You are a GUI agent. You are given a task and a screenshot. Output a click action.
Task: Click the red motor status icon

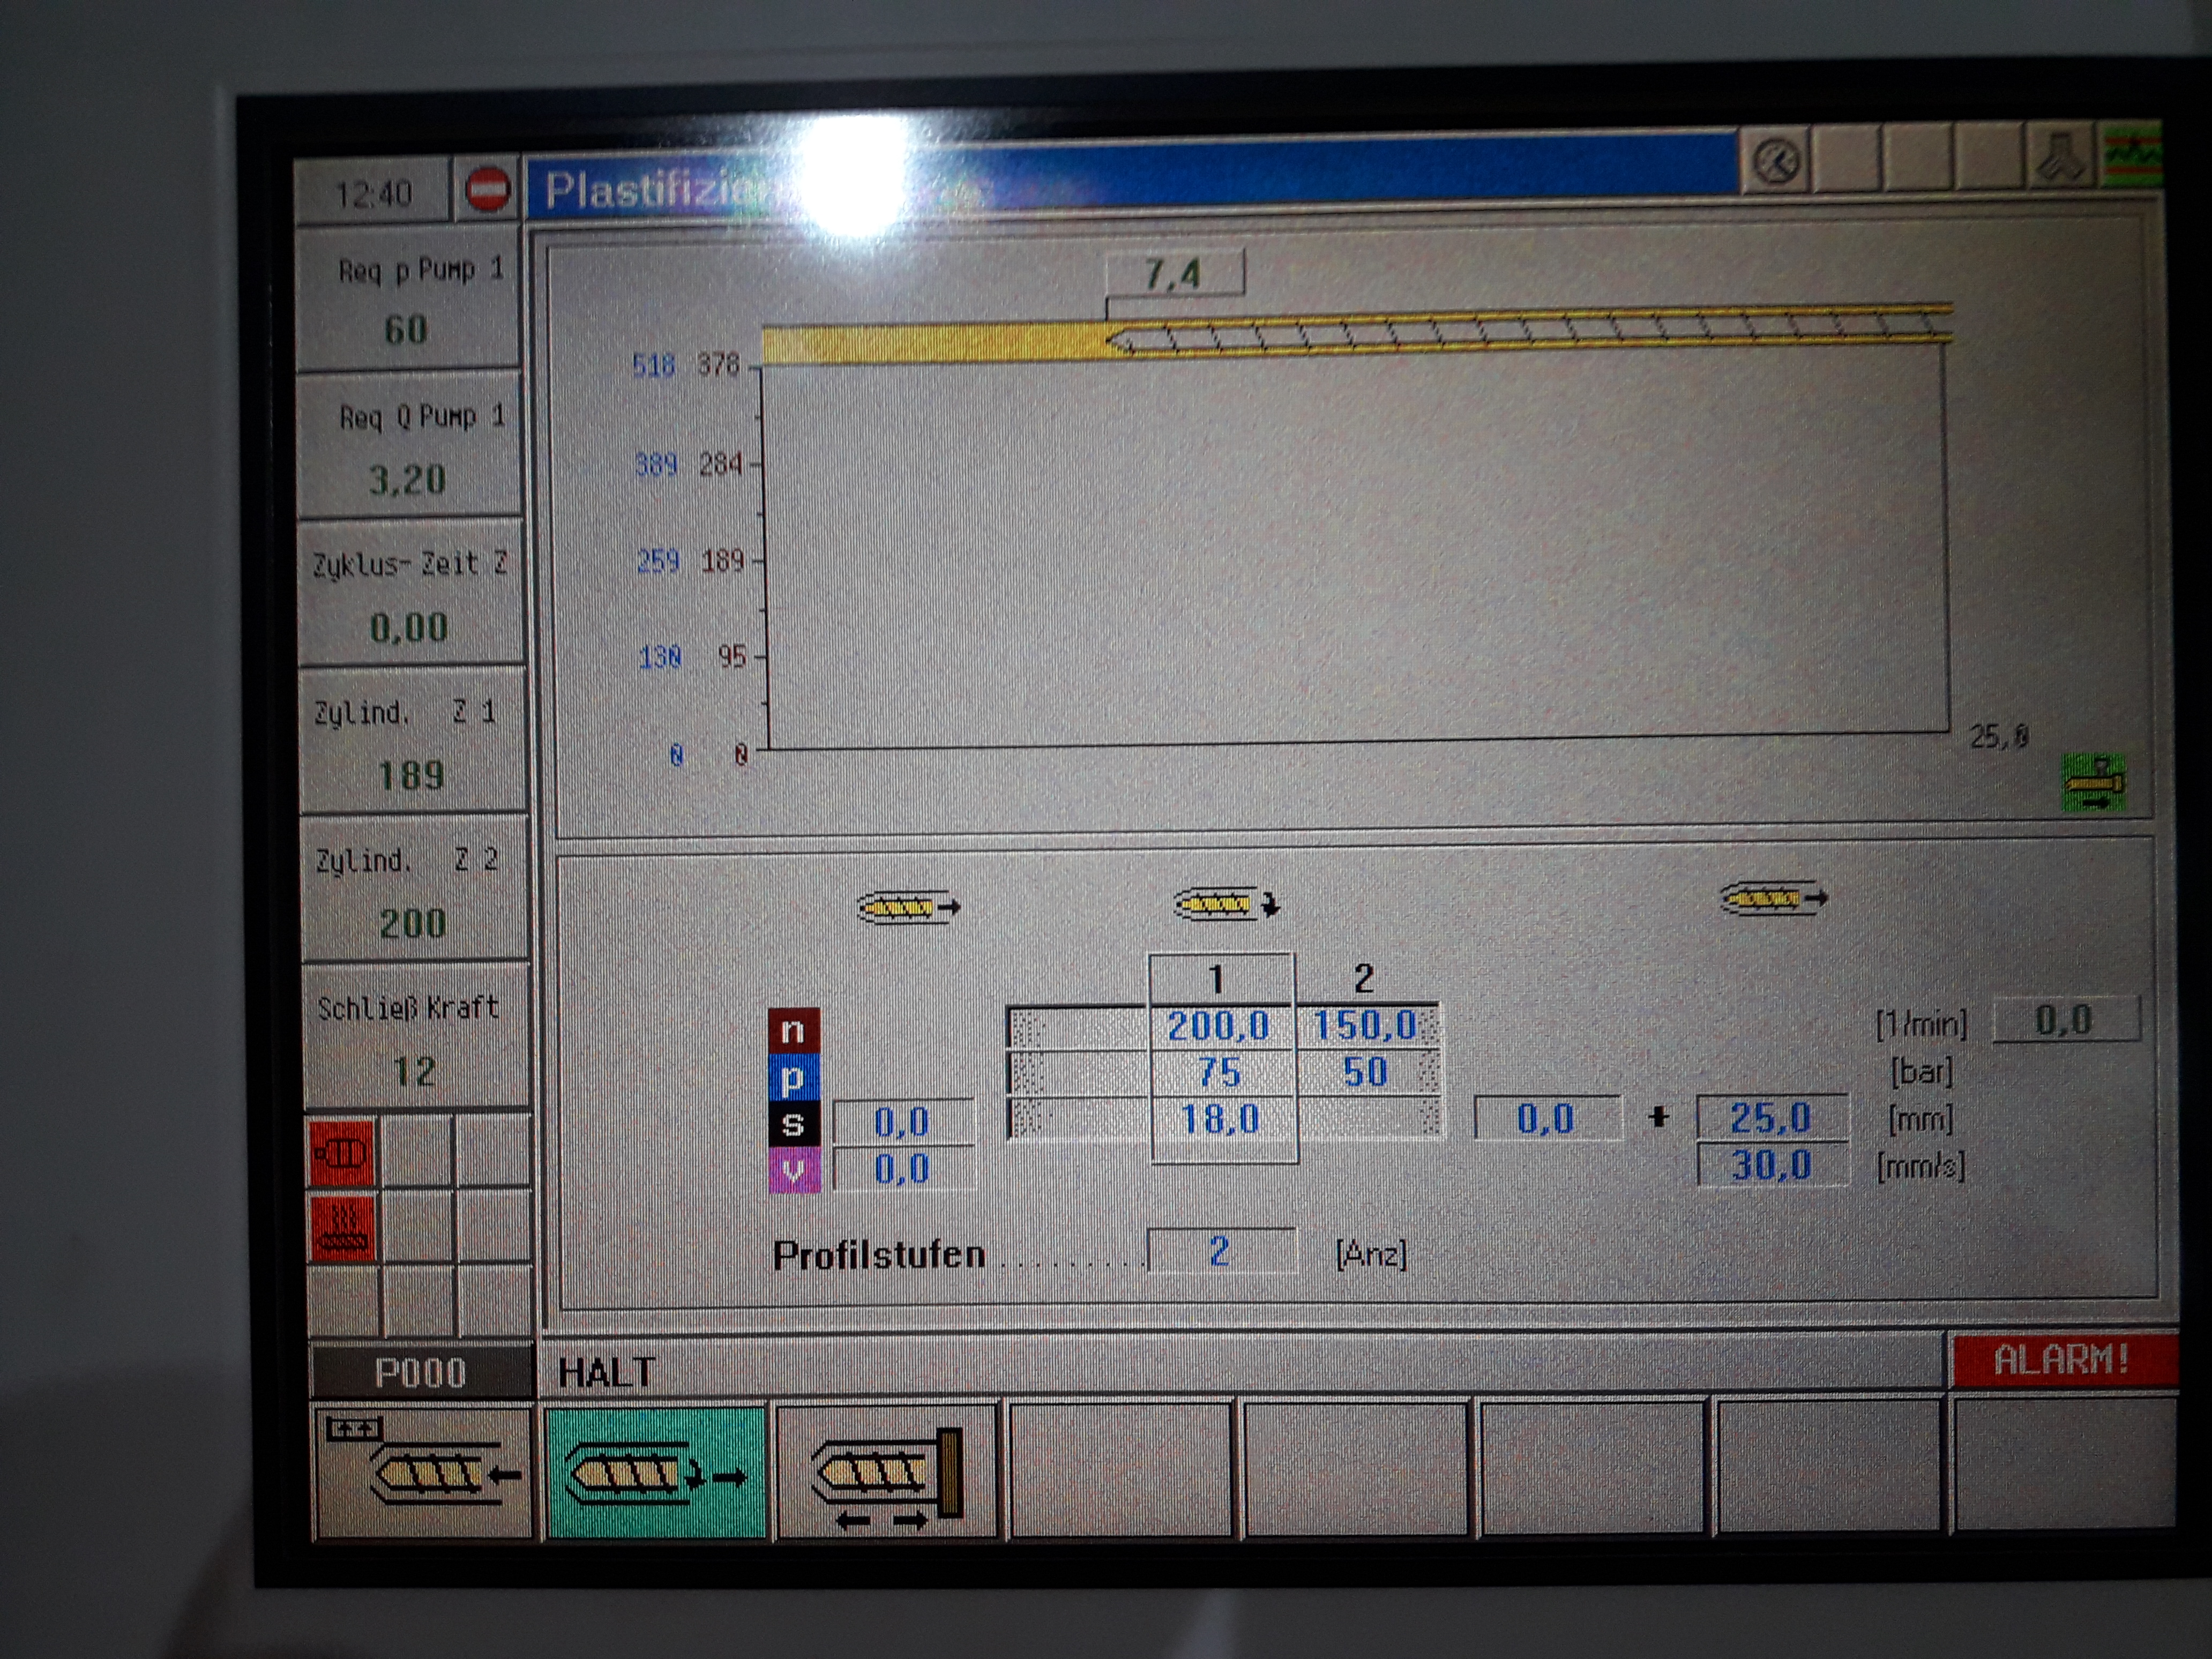coord(342,1153)
